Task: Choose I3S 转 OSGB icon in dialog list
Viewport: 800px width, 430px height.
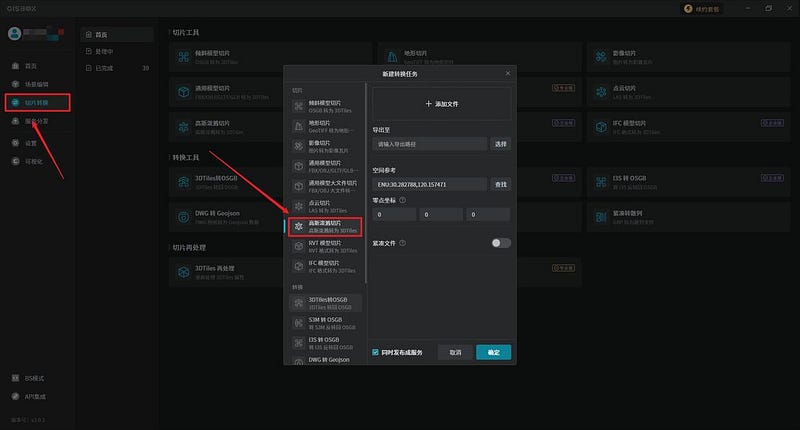Action: click(x=298, y=343)
